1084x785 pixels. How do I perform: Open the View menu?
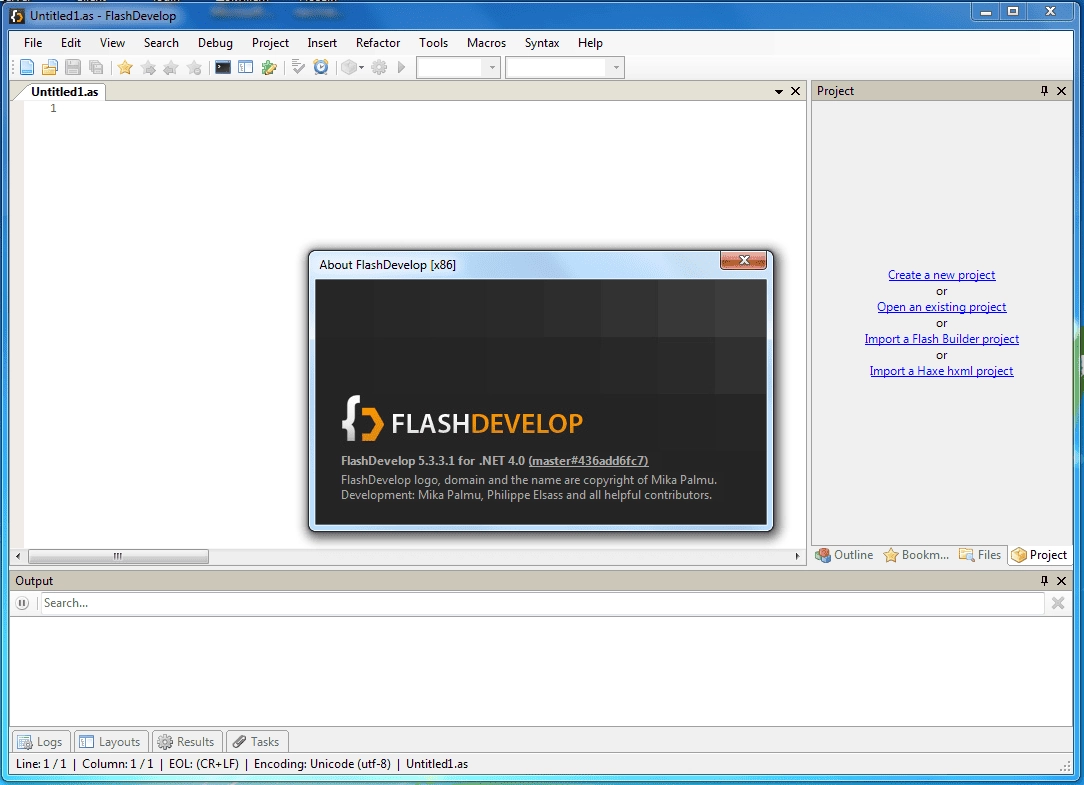coord(112,43)
